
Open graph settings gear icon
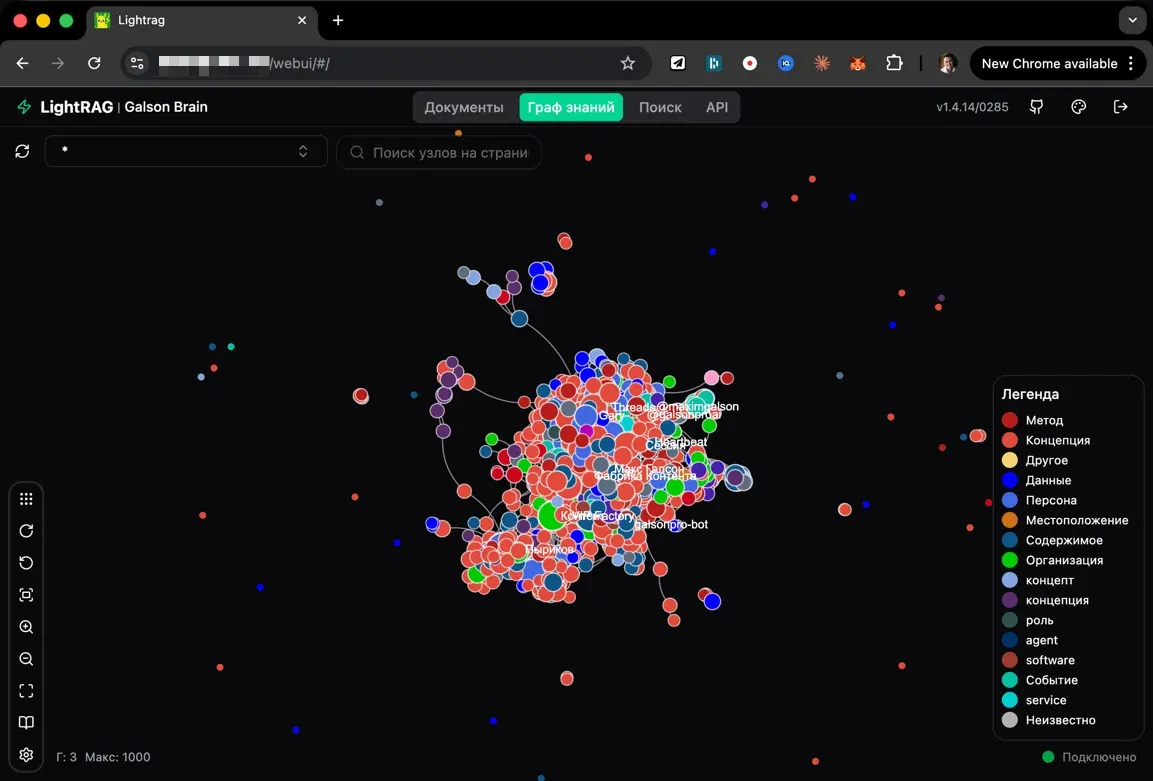(27, 755)
